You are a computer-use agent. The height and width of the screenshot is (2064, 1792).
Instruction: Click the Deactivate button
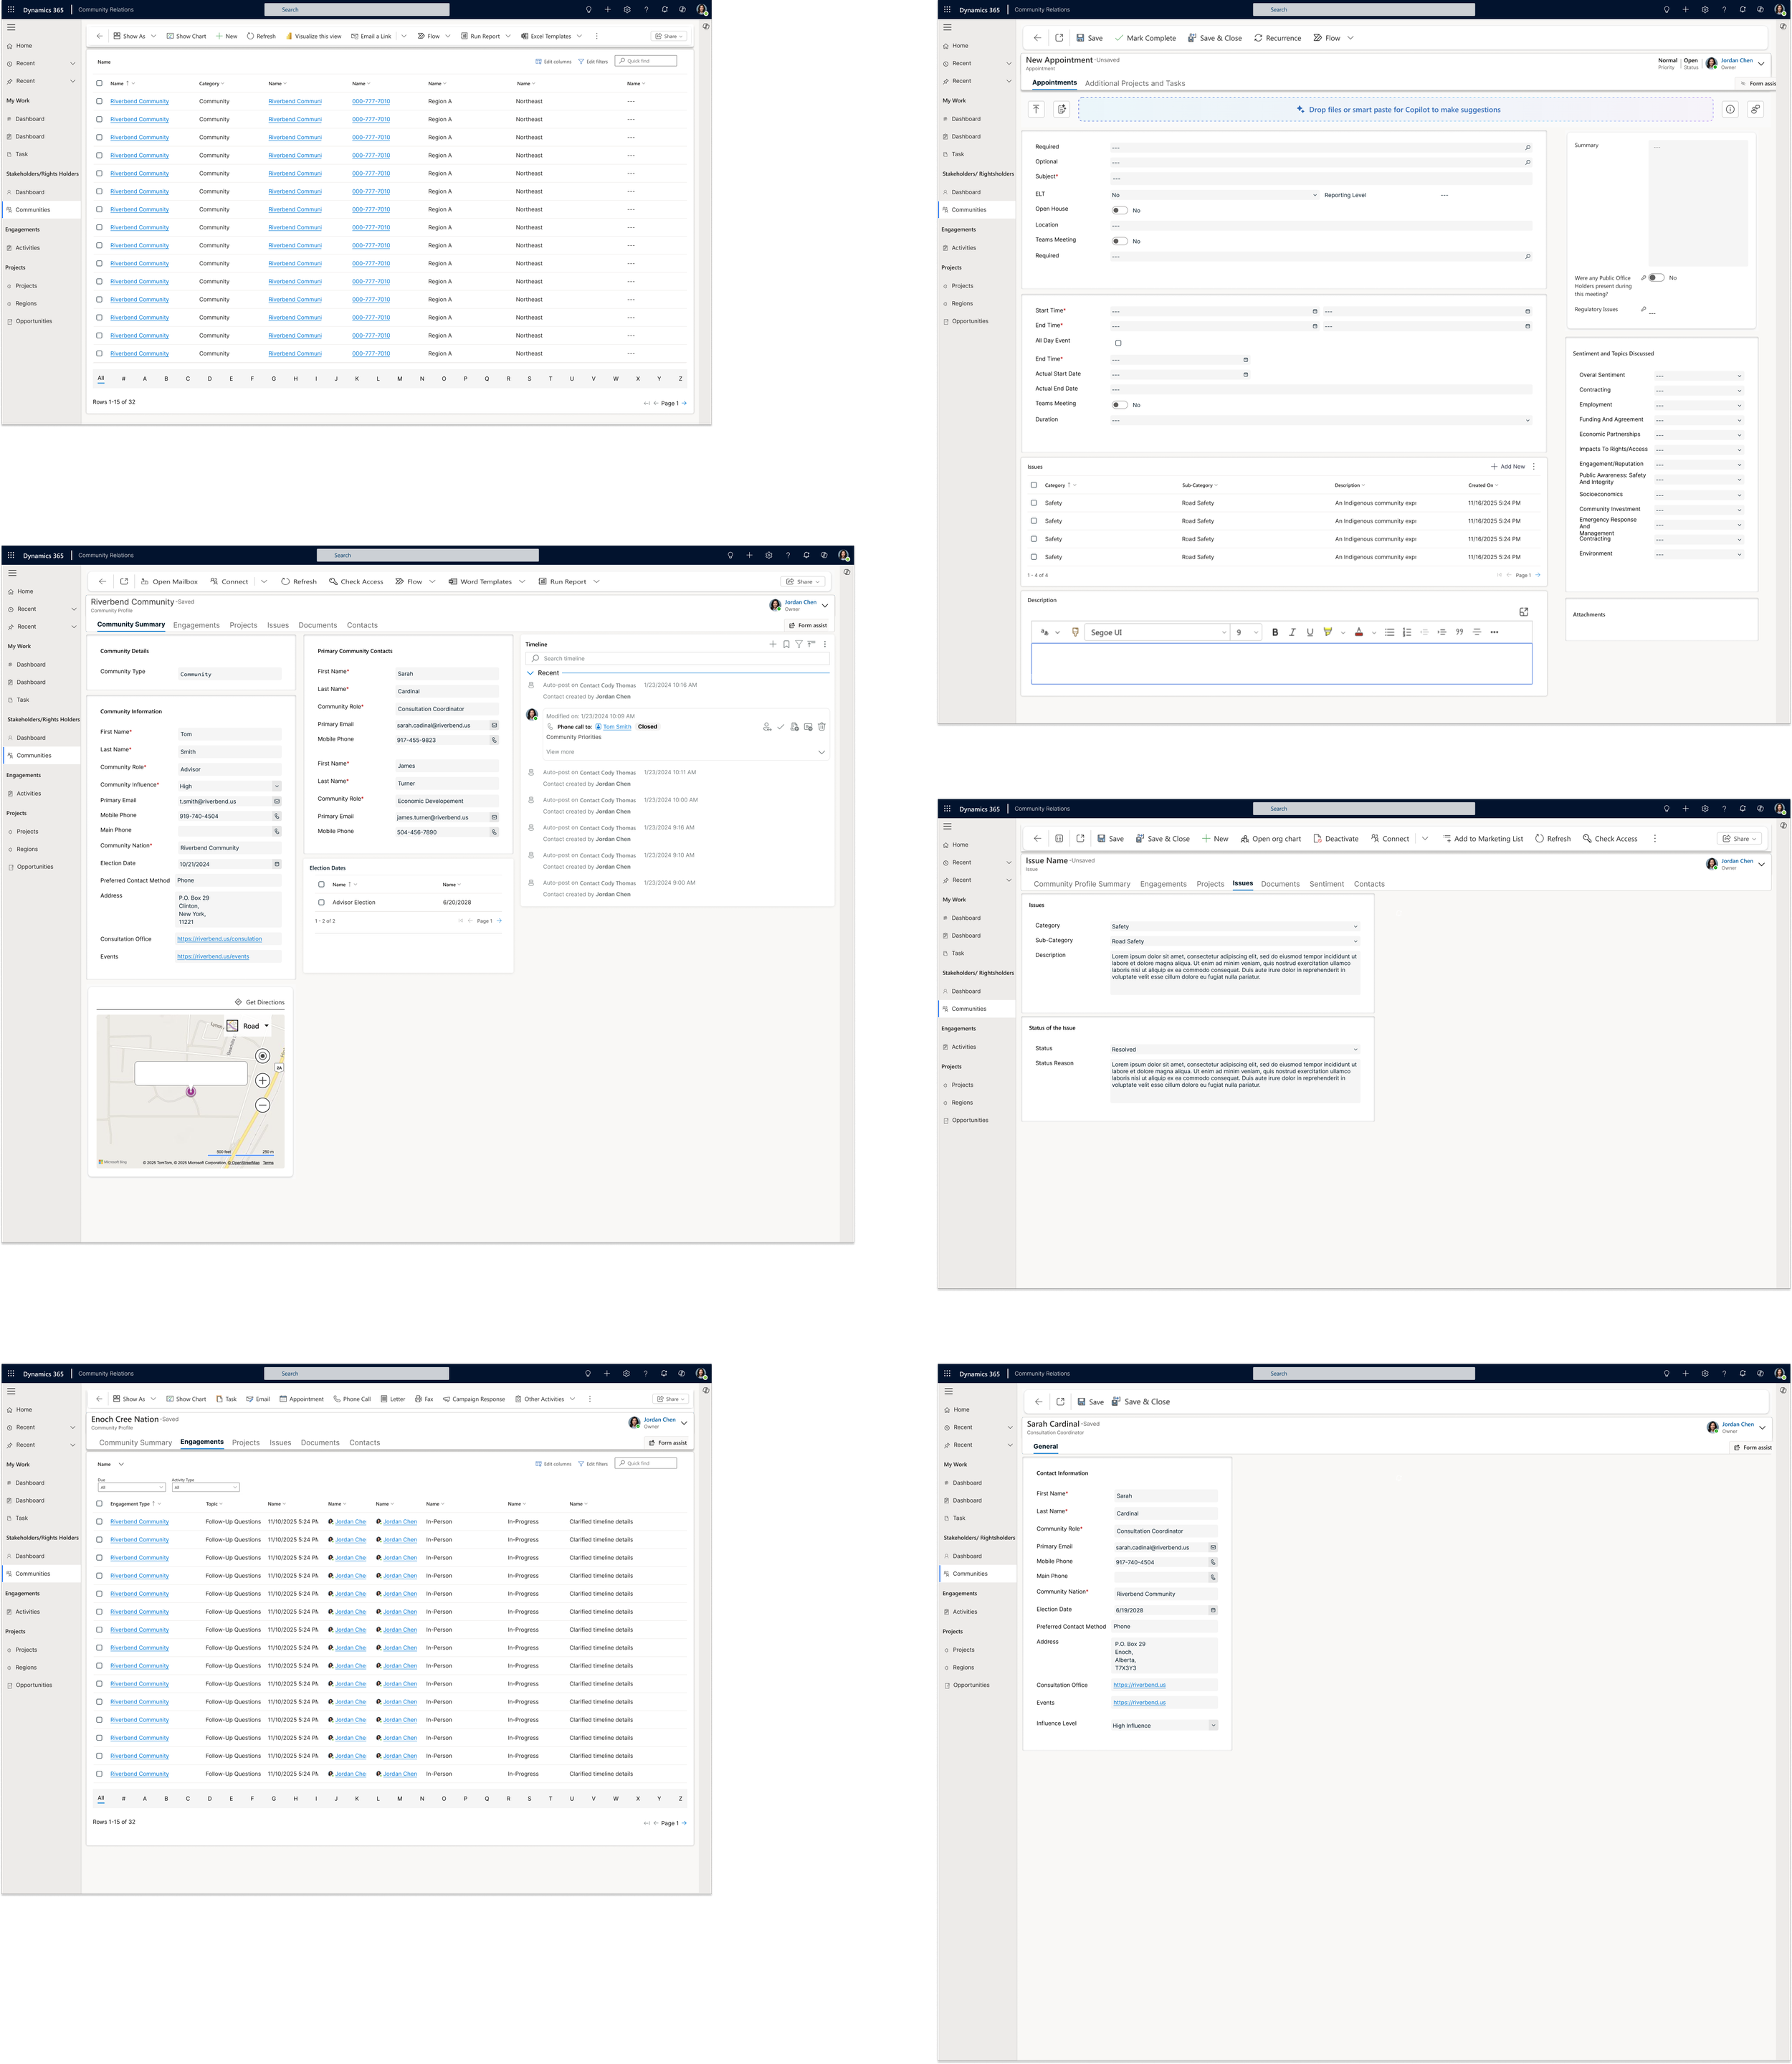[1336, 839]
